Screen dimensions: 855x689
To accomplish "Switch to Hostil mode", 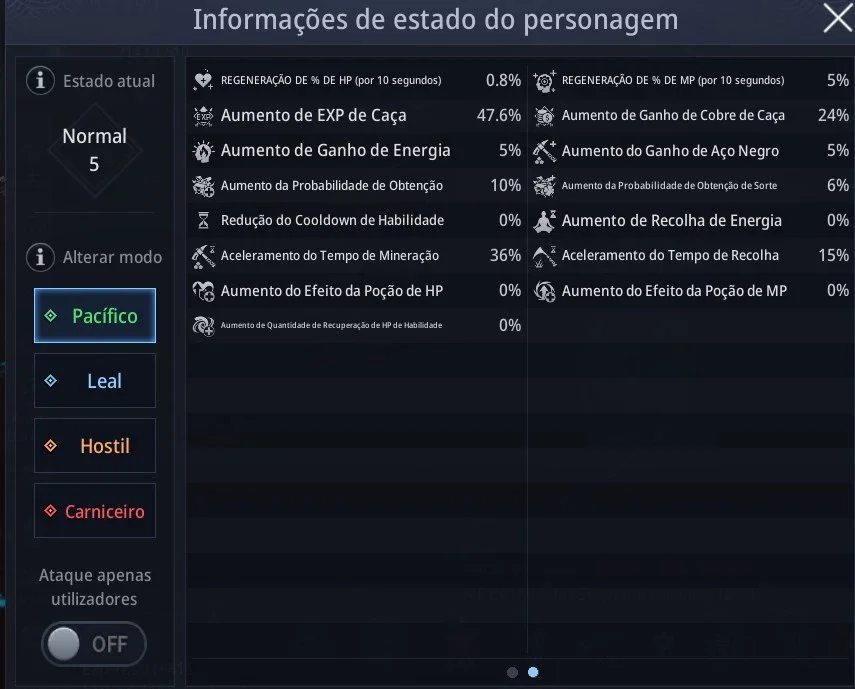I will [95, 446].
